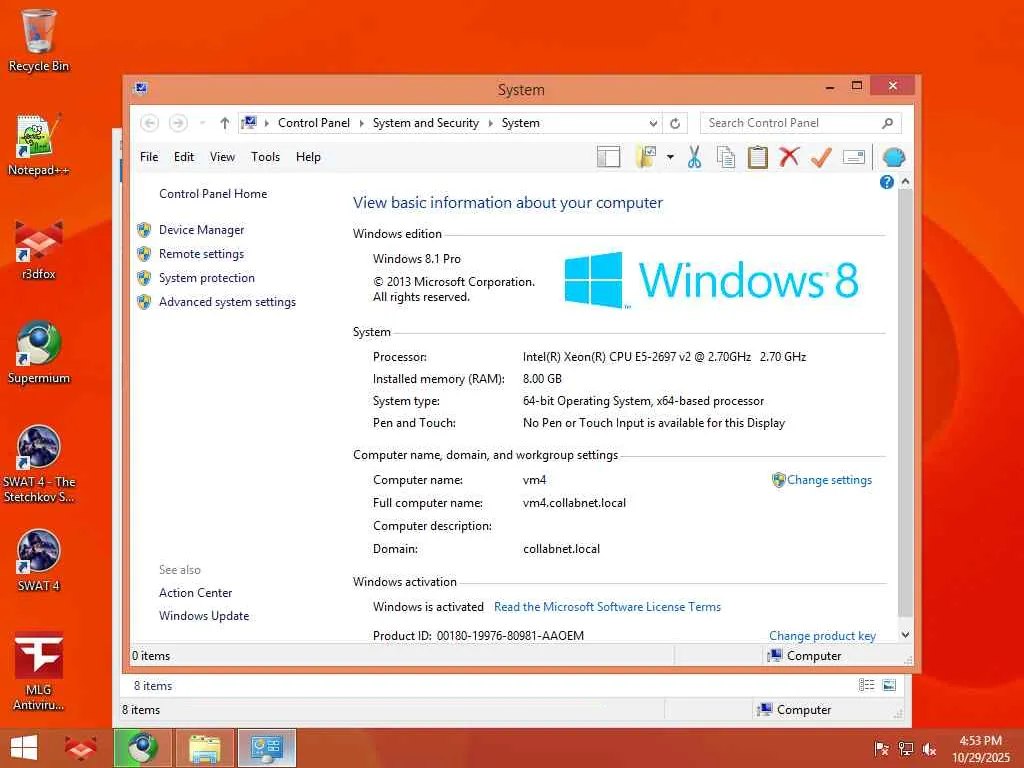This screenshot has height=768, width=1024.
Task: Open the System window title bar icon
Action: [x=140, y=88]
